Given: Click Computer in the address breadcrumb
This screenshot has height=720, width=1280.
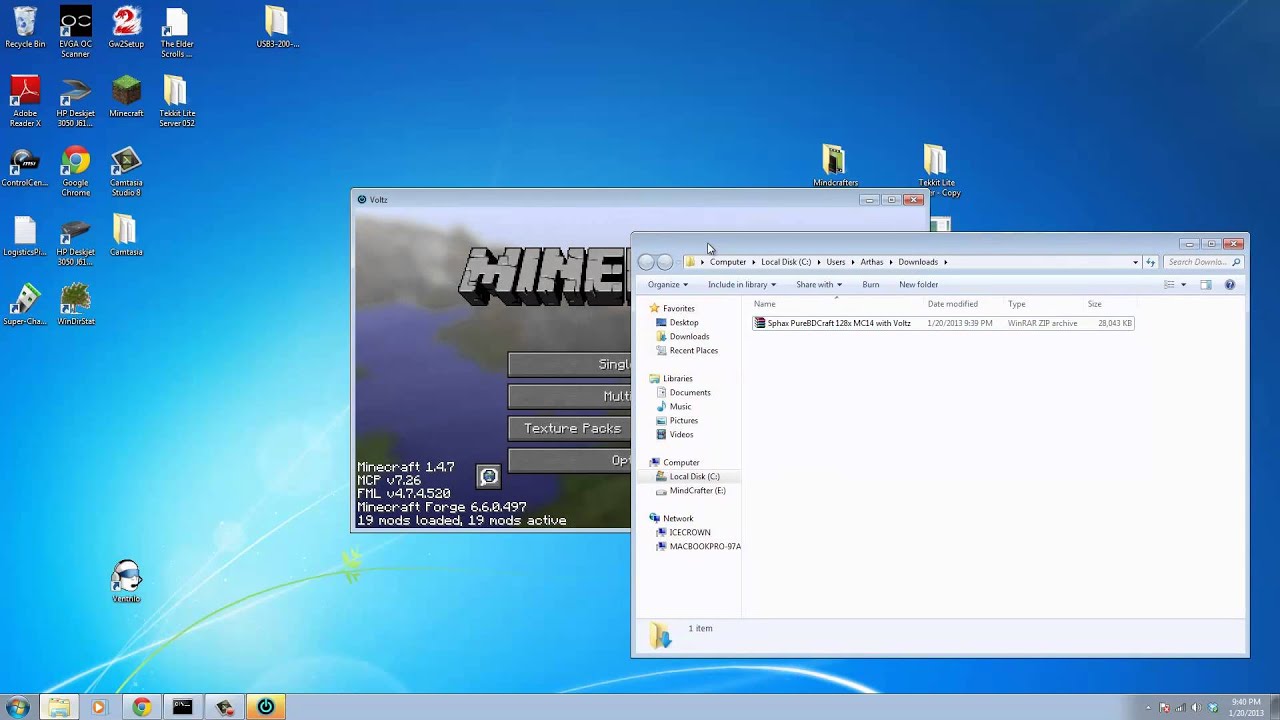Looking at the screenshot, I should pyautogui.click(x=727, y=262).
